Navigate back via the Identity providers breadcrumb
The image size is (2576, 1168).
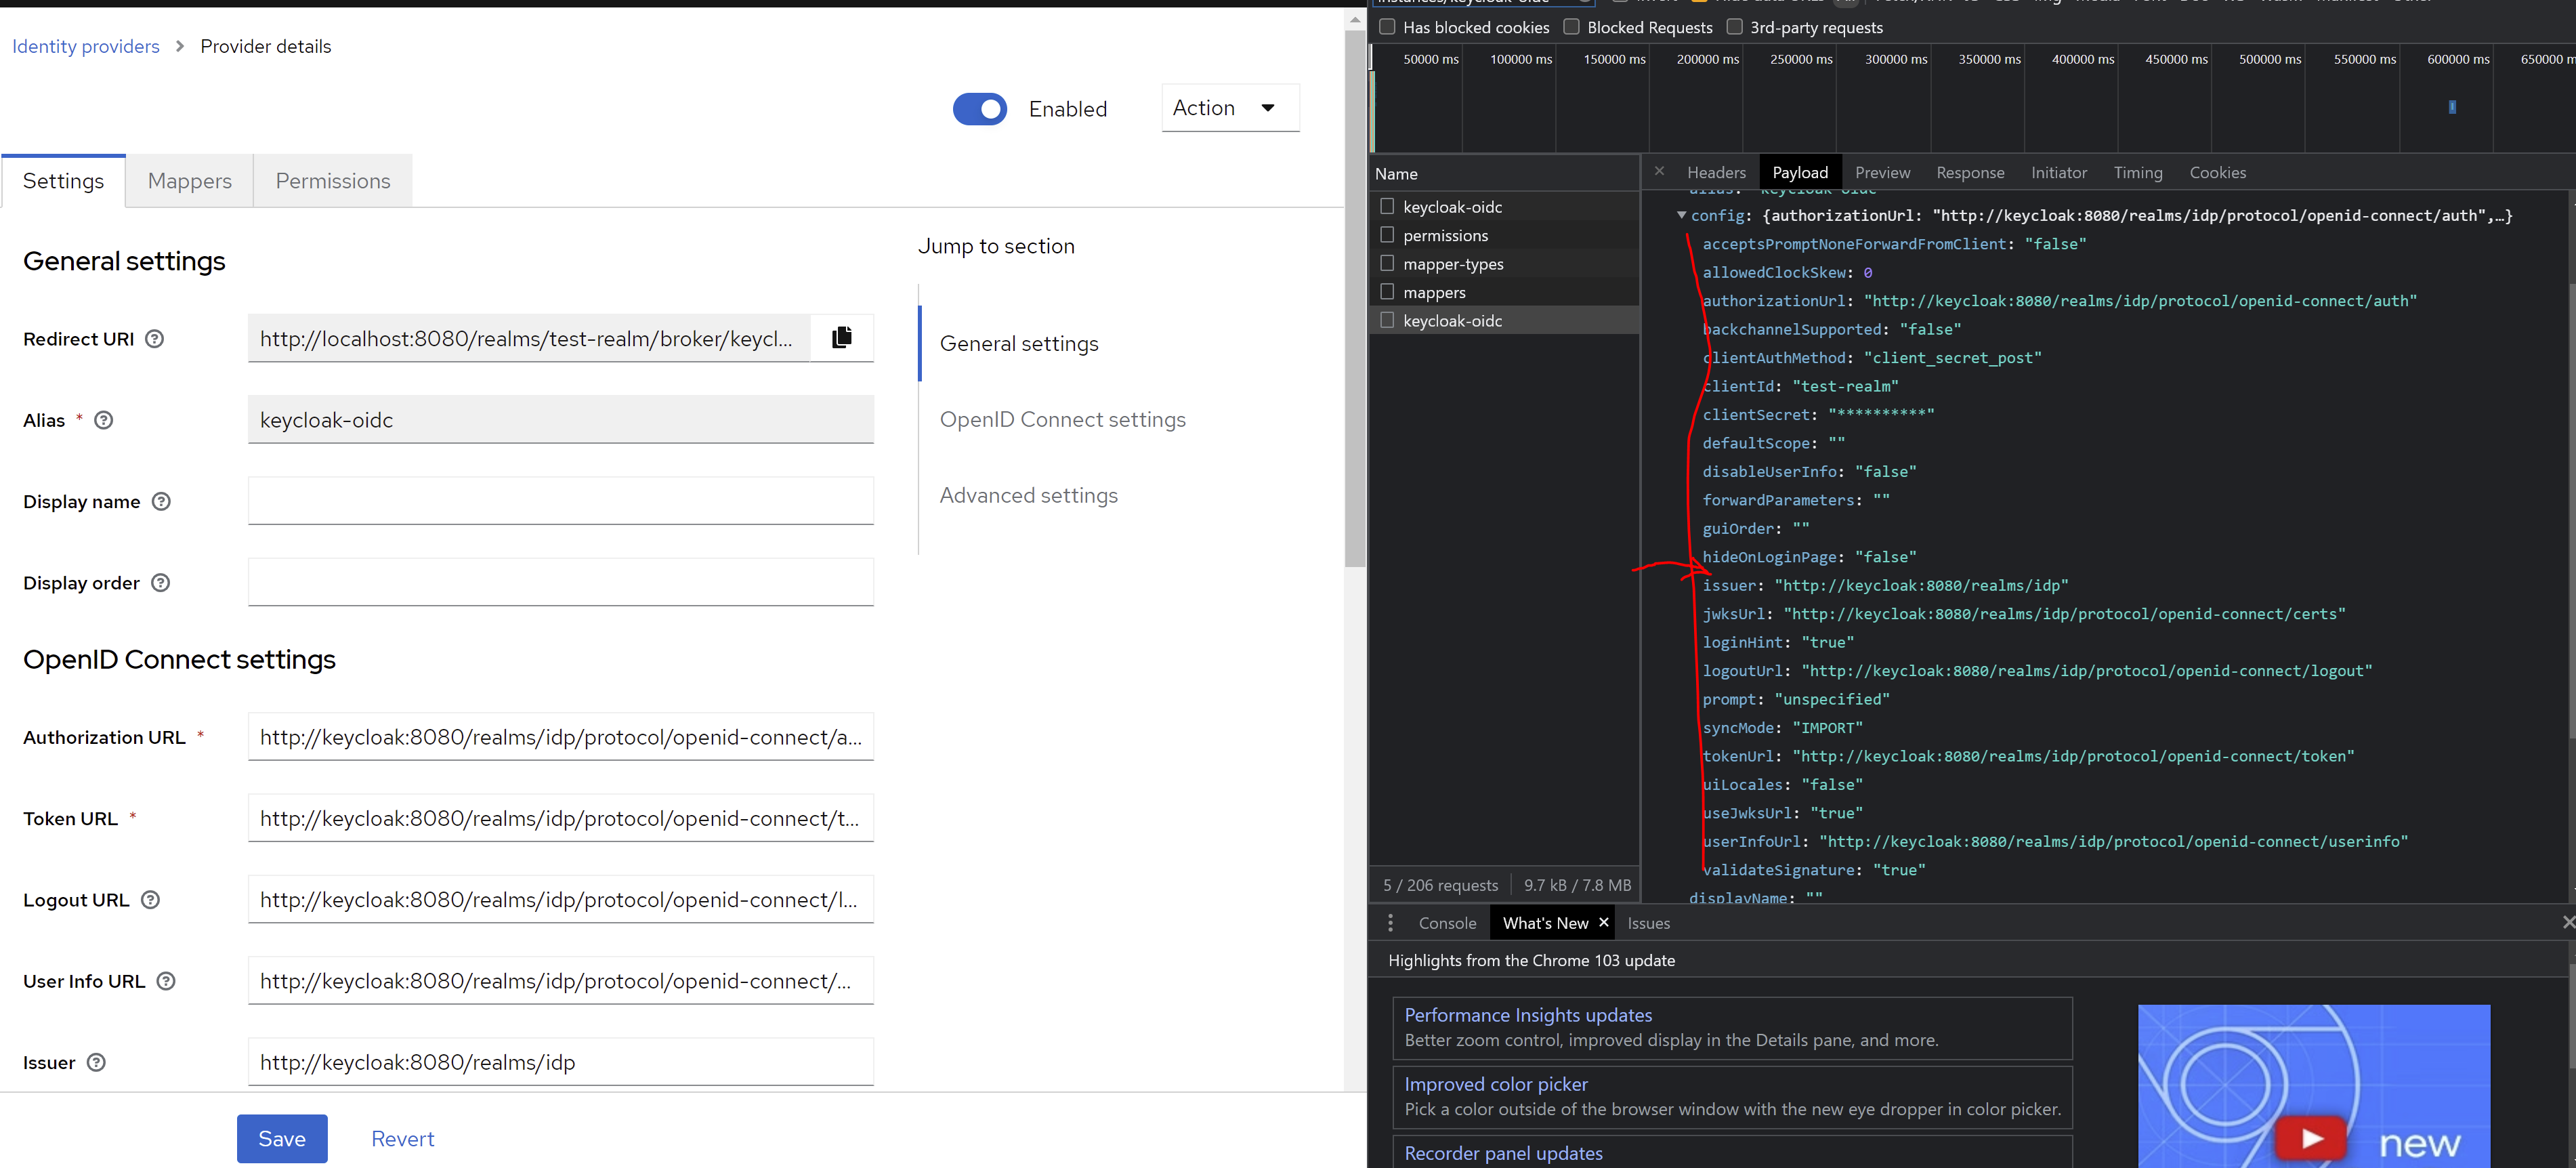click(86, 46)
